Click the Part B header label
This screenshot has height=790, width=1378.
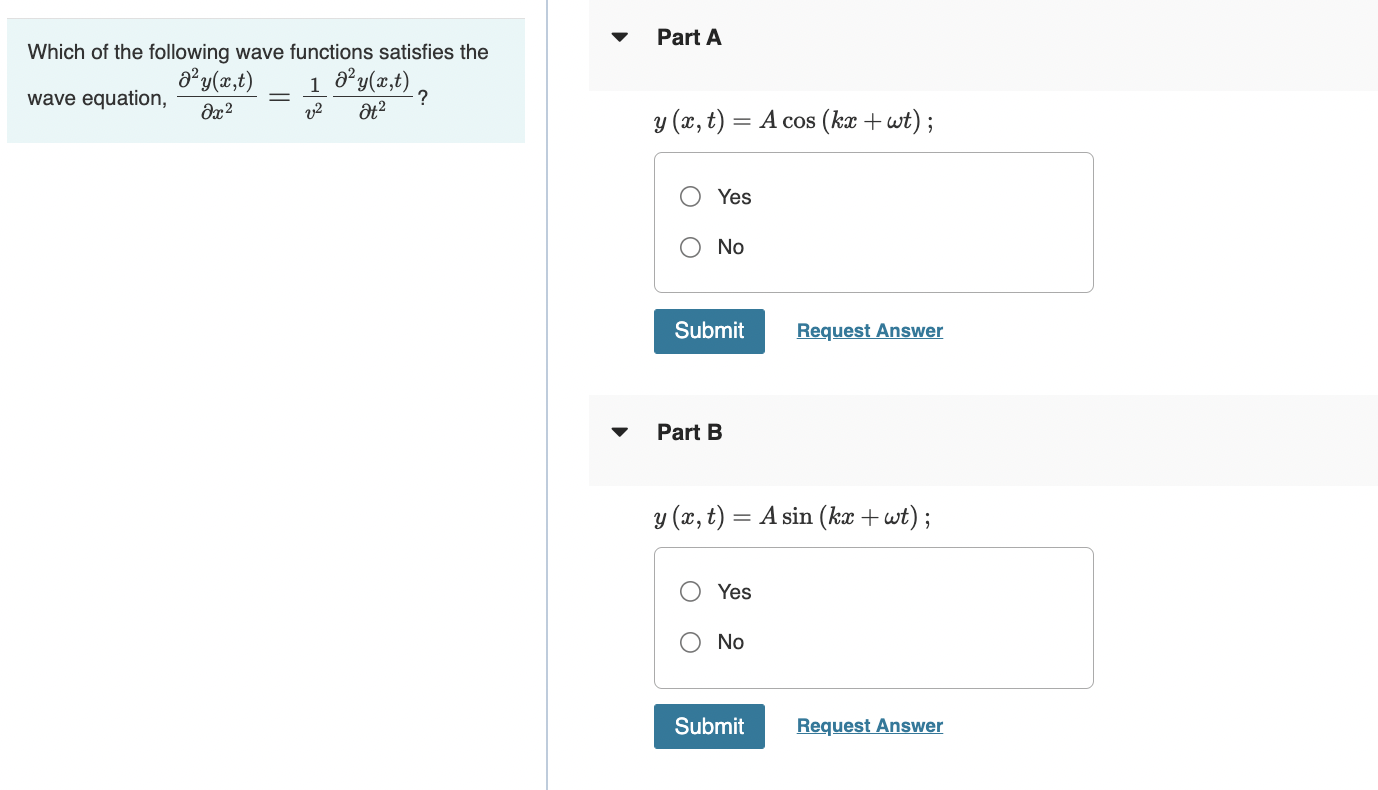689,433
